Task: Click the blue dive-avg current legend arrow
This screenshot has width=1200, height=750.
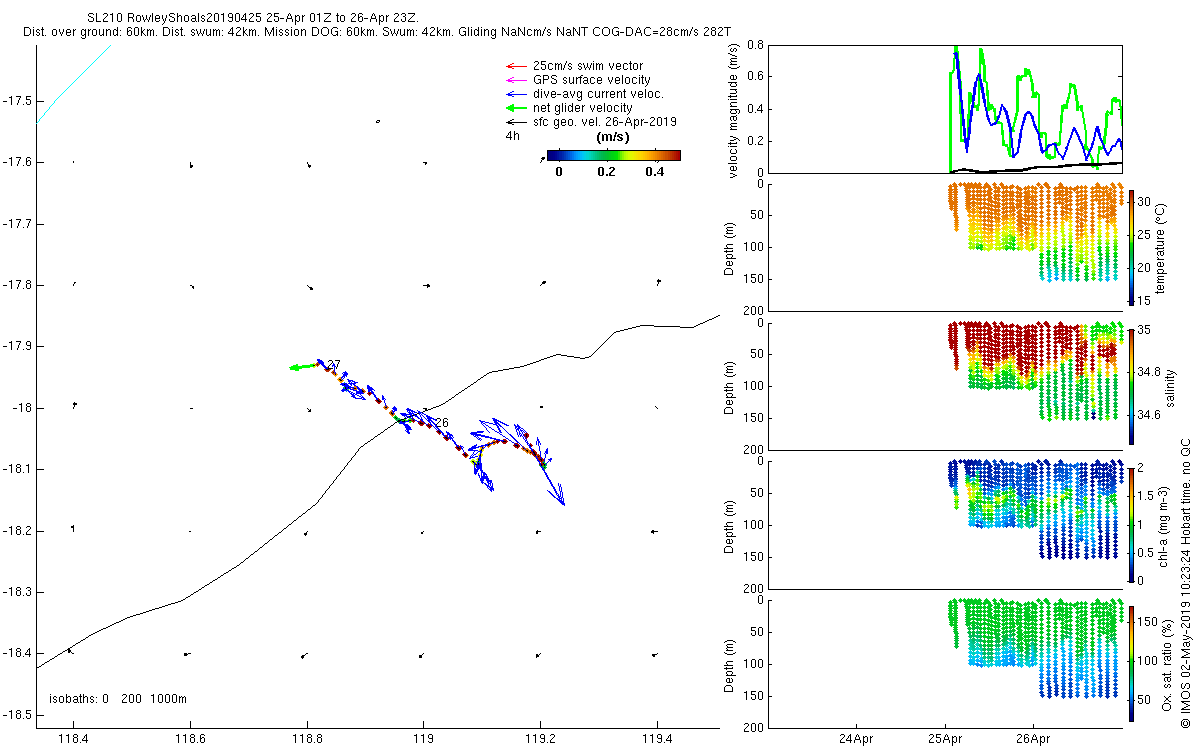Action: (516, 93)
